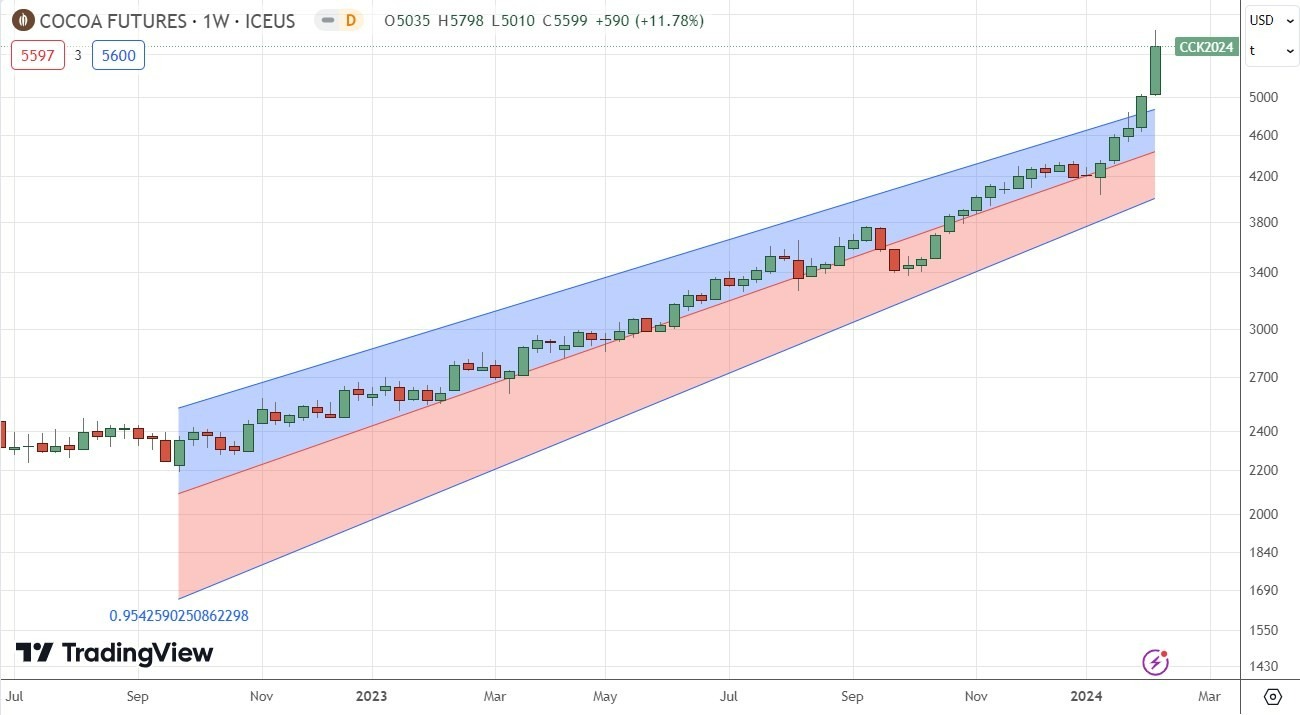Click the cocoa bean symbol logo
1300x715 pixels.
(x=22, y=20)
